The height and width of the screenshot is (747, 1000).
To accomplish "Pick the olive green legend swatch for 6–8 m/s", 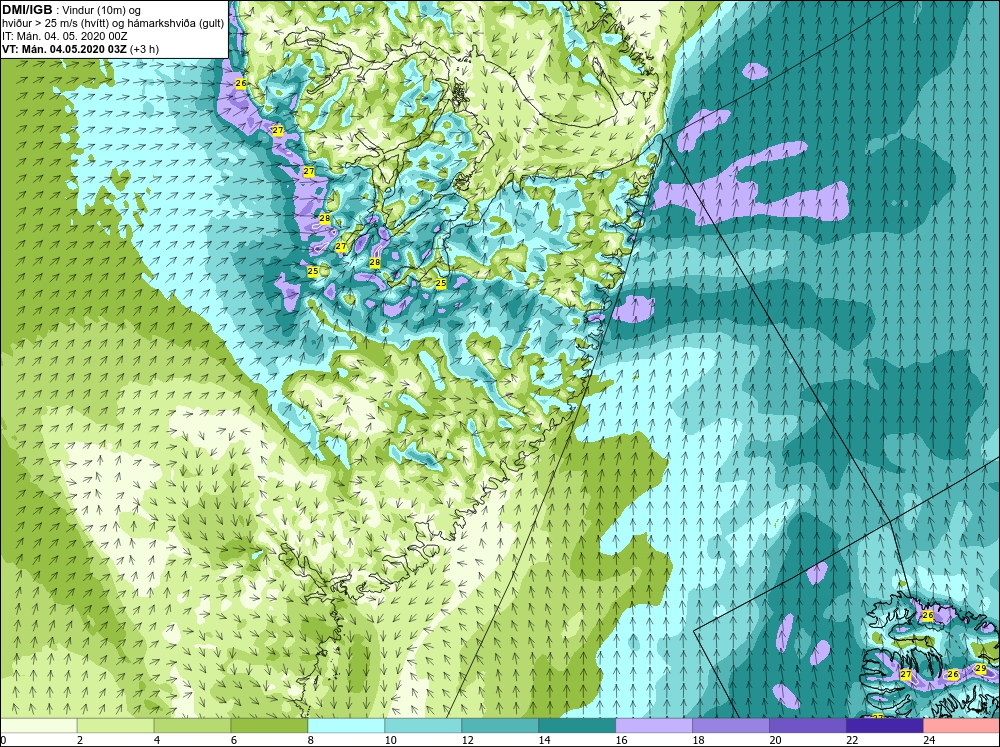I will click(269, 726).
